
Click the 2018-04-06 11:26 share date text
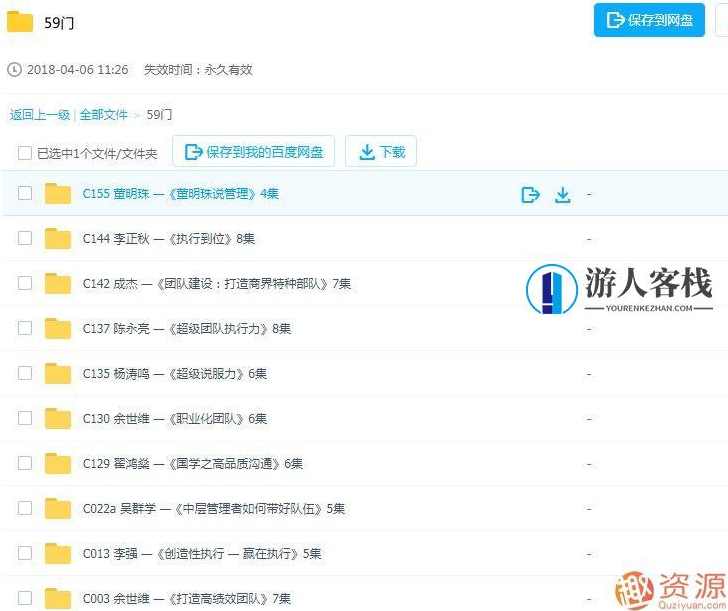pyautogui.click(x=78, y=70)
